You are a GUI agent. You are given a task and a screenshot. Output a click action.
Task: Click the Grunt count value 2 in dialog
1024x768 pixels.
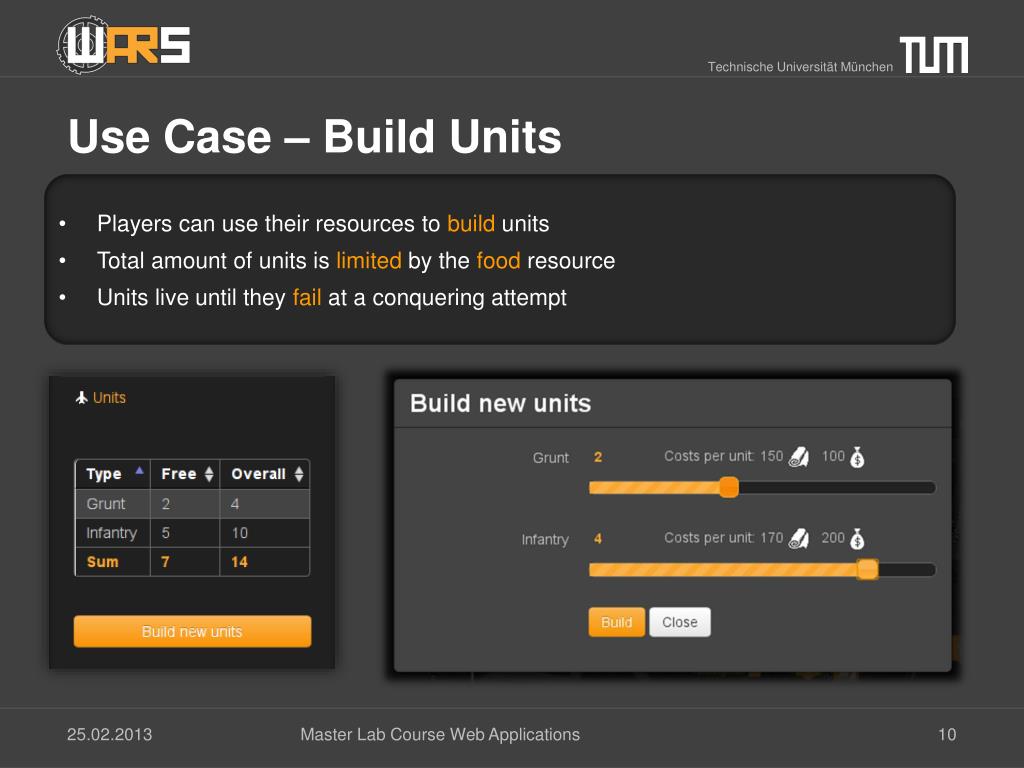(x=598, y=457)
